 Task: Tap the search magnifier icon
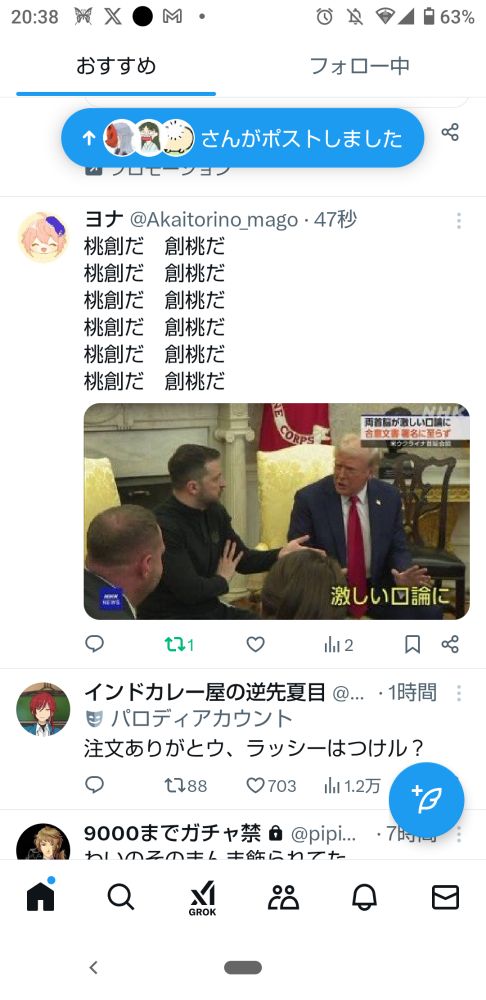[121, 897]
